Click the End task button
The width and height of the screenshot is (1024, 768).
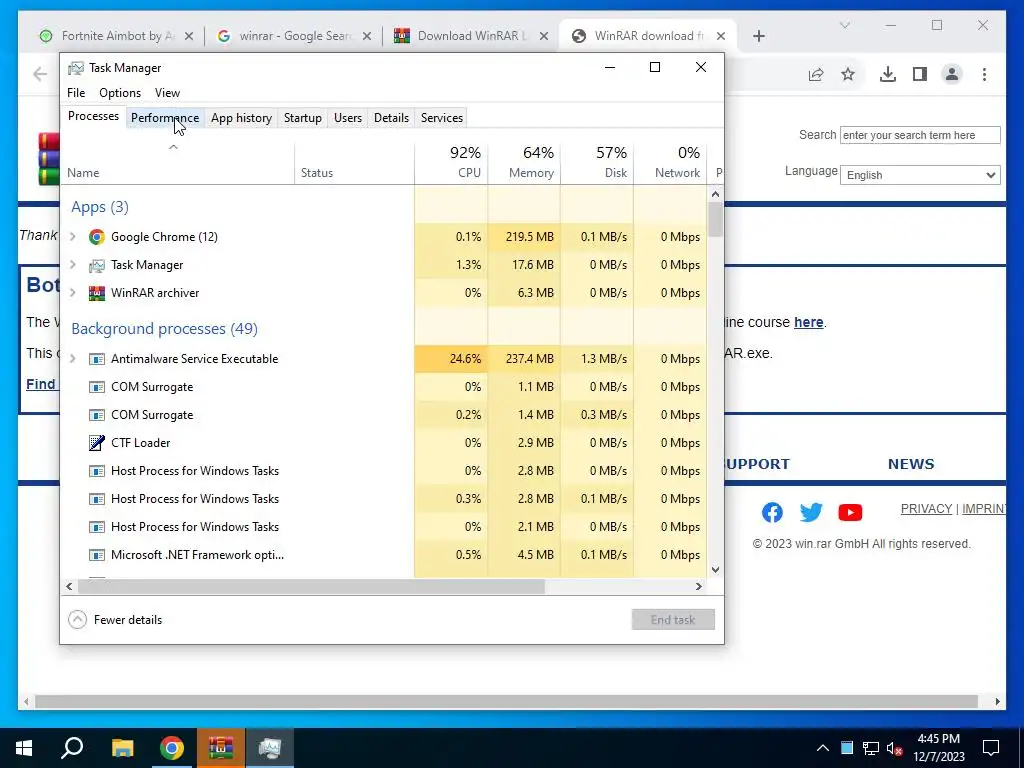point(673,620)
